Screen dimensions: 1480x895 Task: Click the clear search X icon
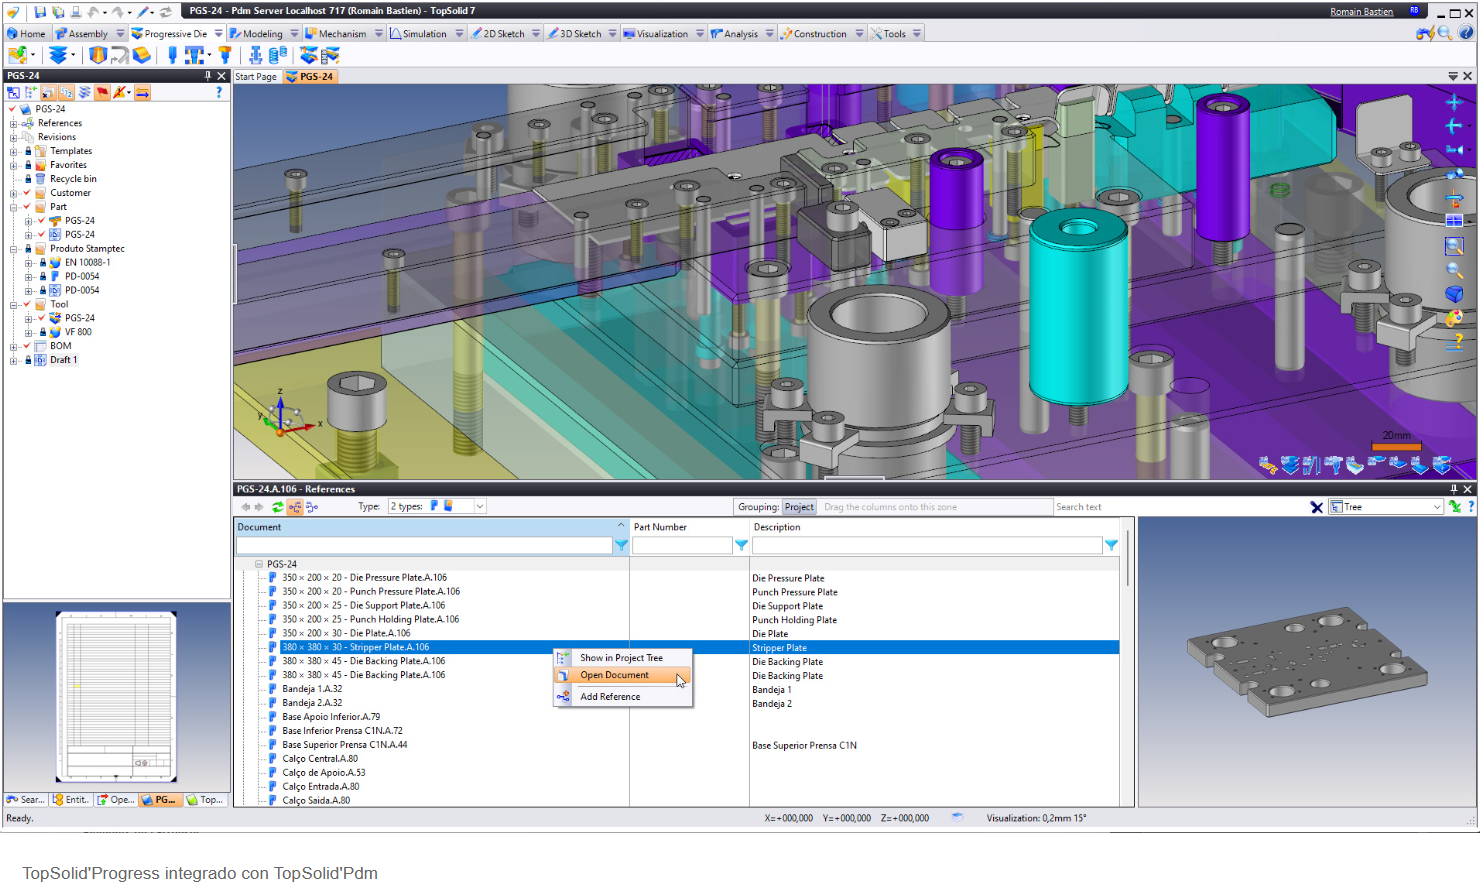click(1316, 507)
